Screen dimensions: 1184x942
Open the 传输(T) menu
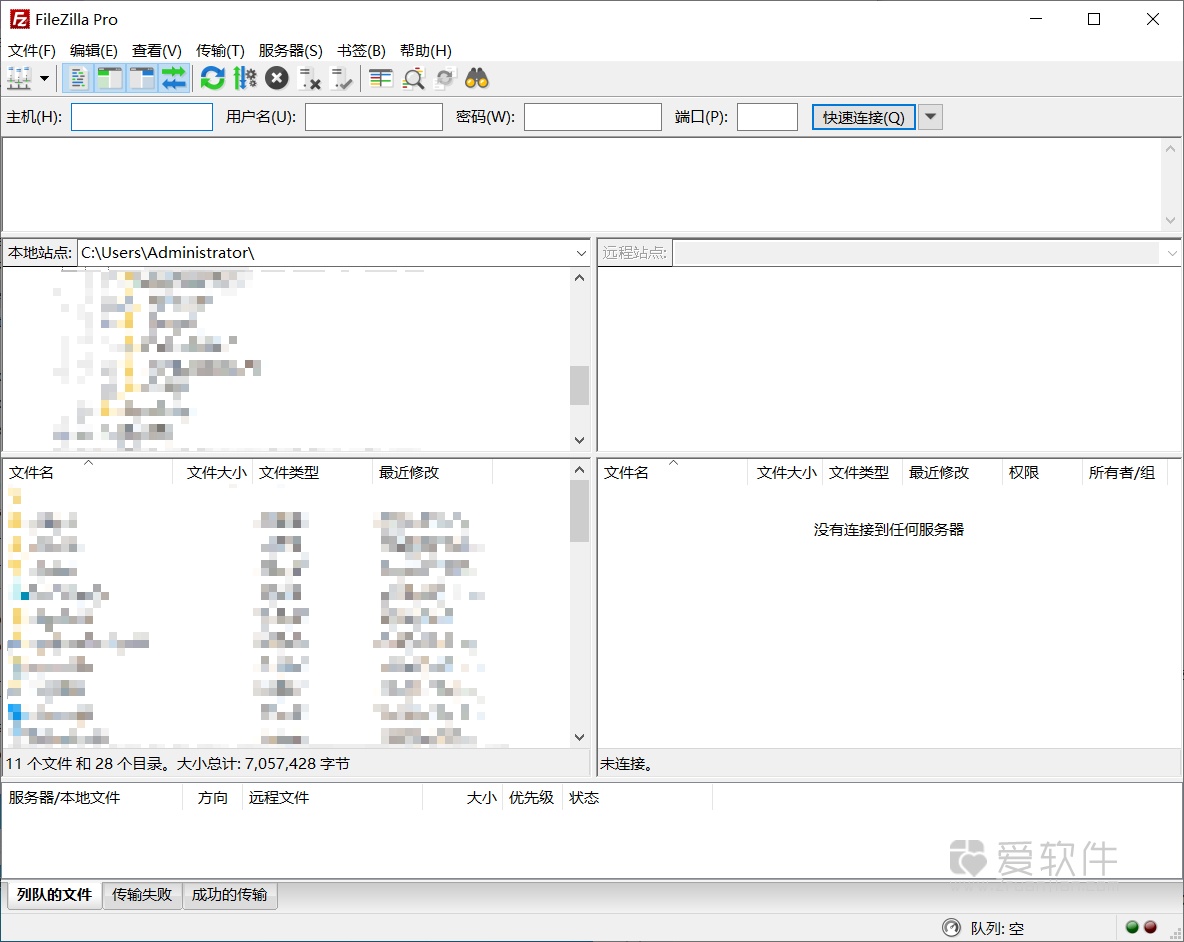pos(220,51)
